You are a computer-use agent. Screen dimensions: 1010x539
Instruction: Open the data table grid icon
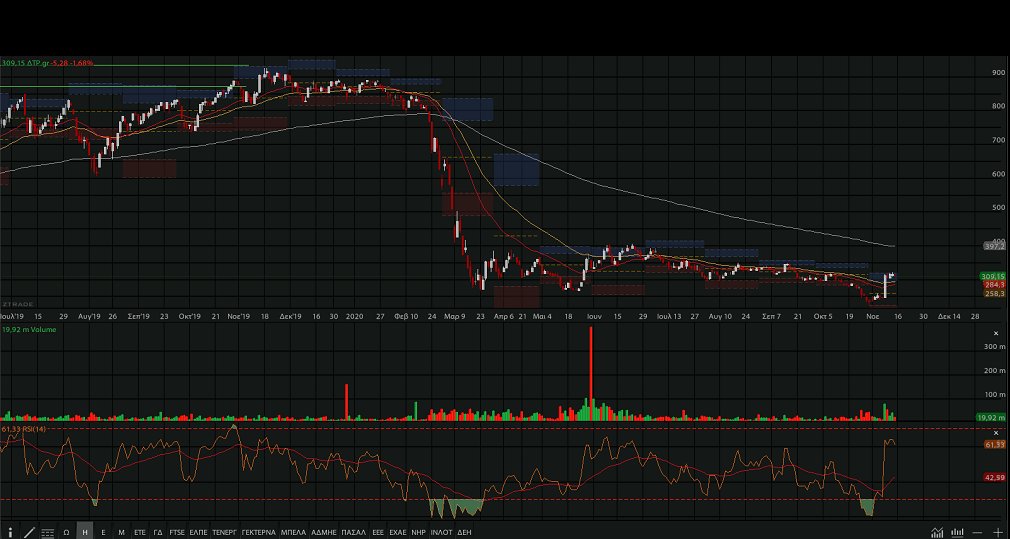(x=47, y=532)
